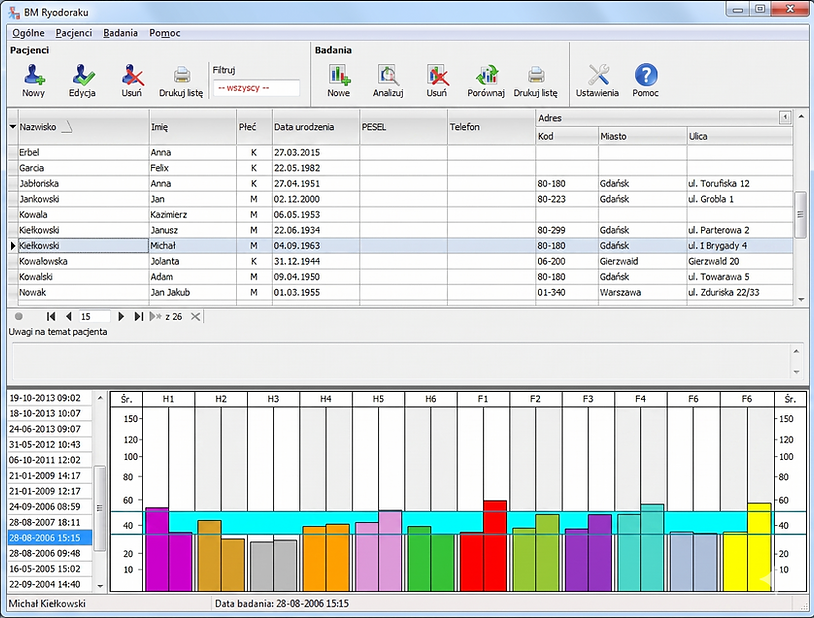This screenshot has height=618, width=814.
Task: Click the record number field showing 15
Action: tap(94, 316)
